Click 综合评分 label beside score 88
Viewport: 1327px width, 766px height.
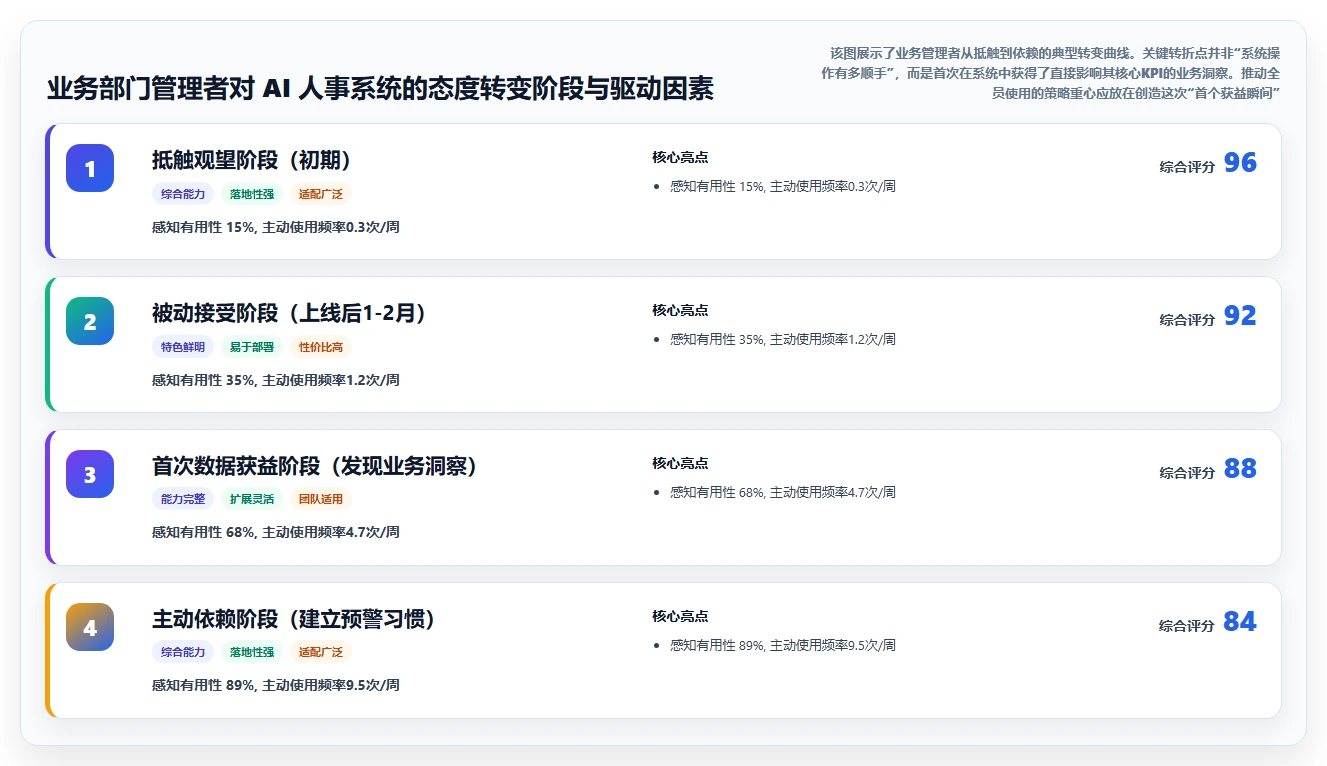tap(1187, 473)
